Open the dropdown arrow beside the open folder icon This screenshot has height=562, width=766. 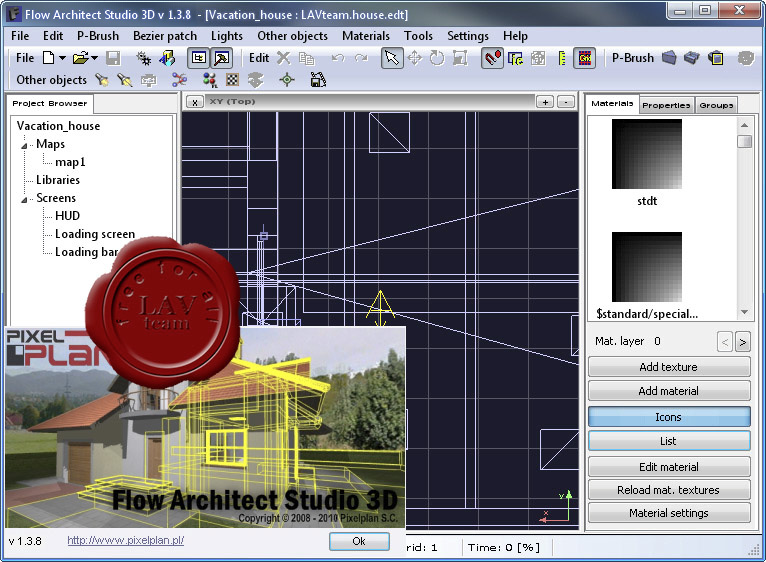pyautogui.click(x=95, y=58)
